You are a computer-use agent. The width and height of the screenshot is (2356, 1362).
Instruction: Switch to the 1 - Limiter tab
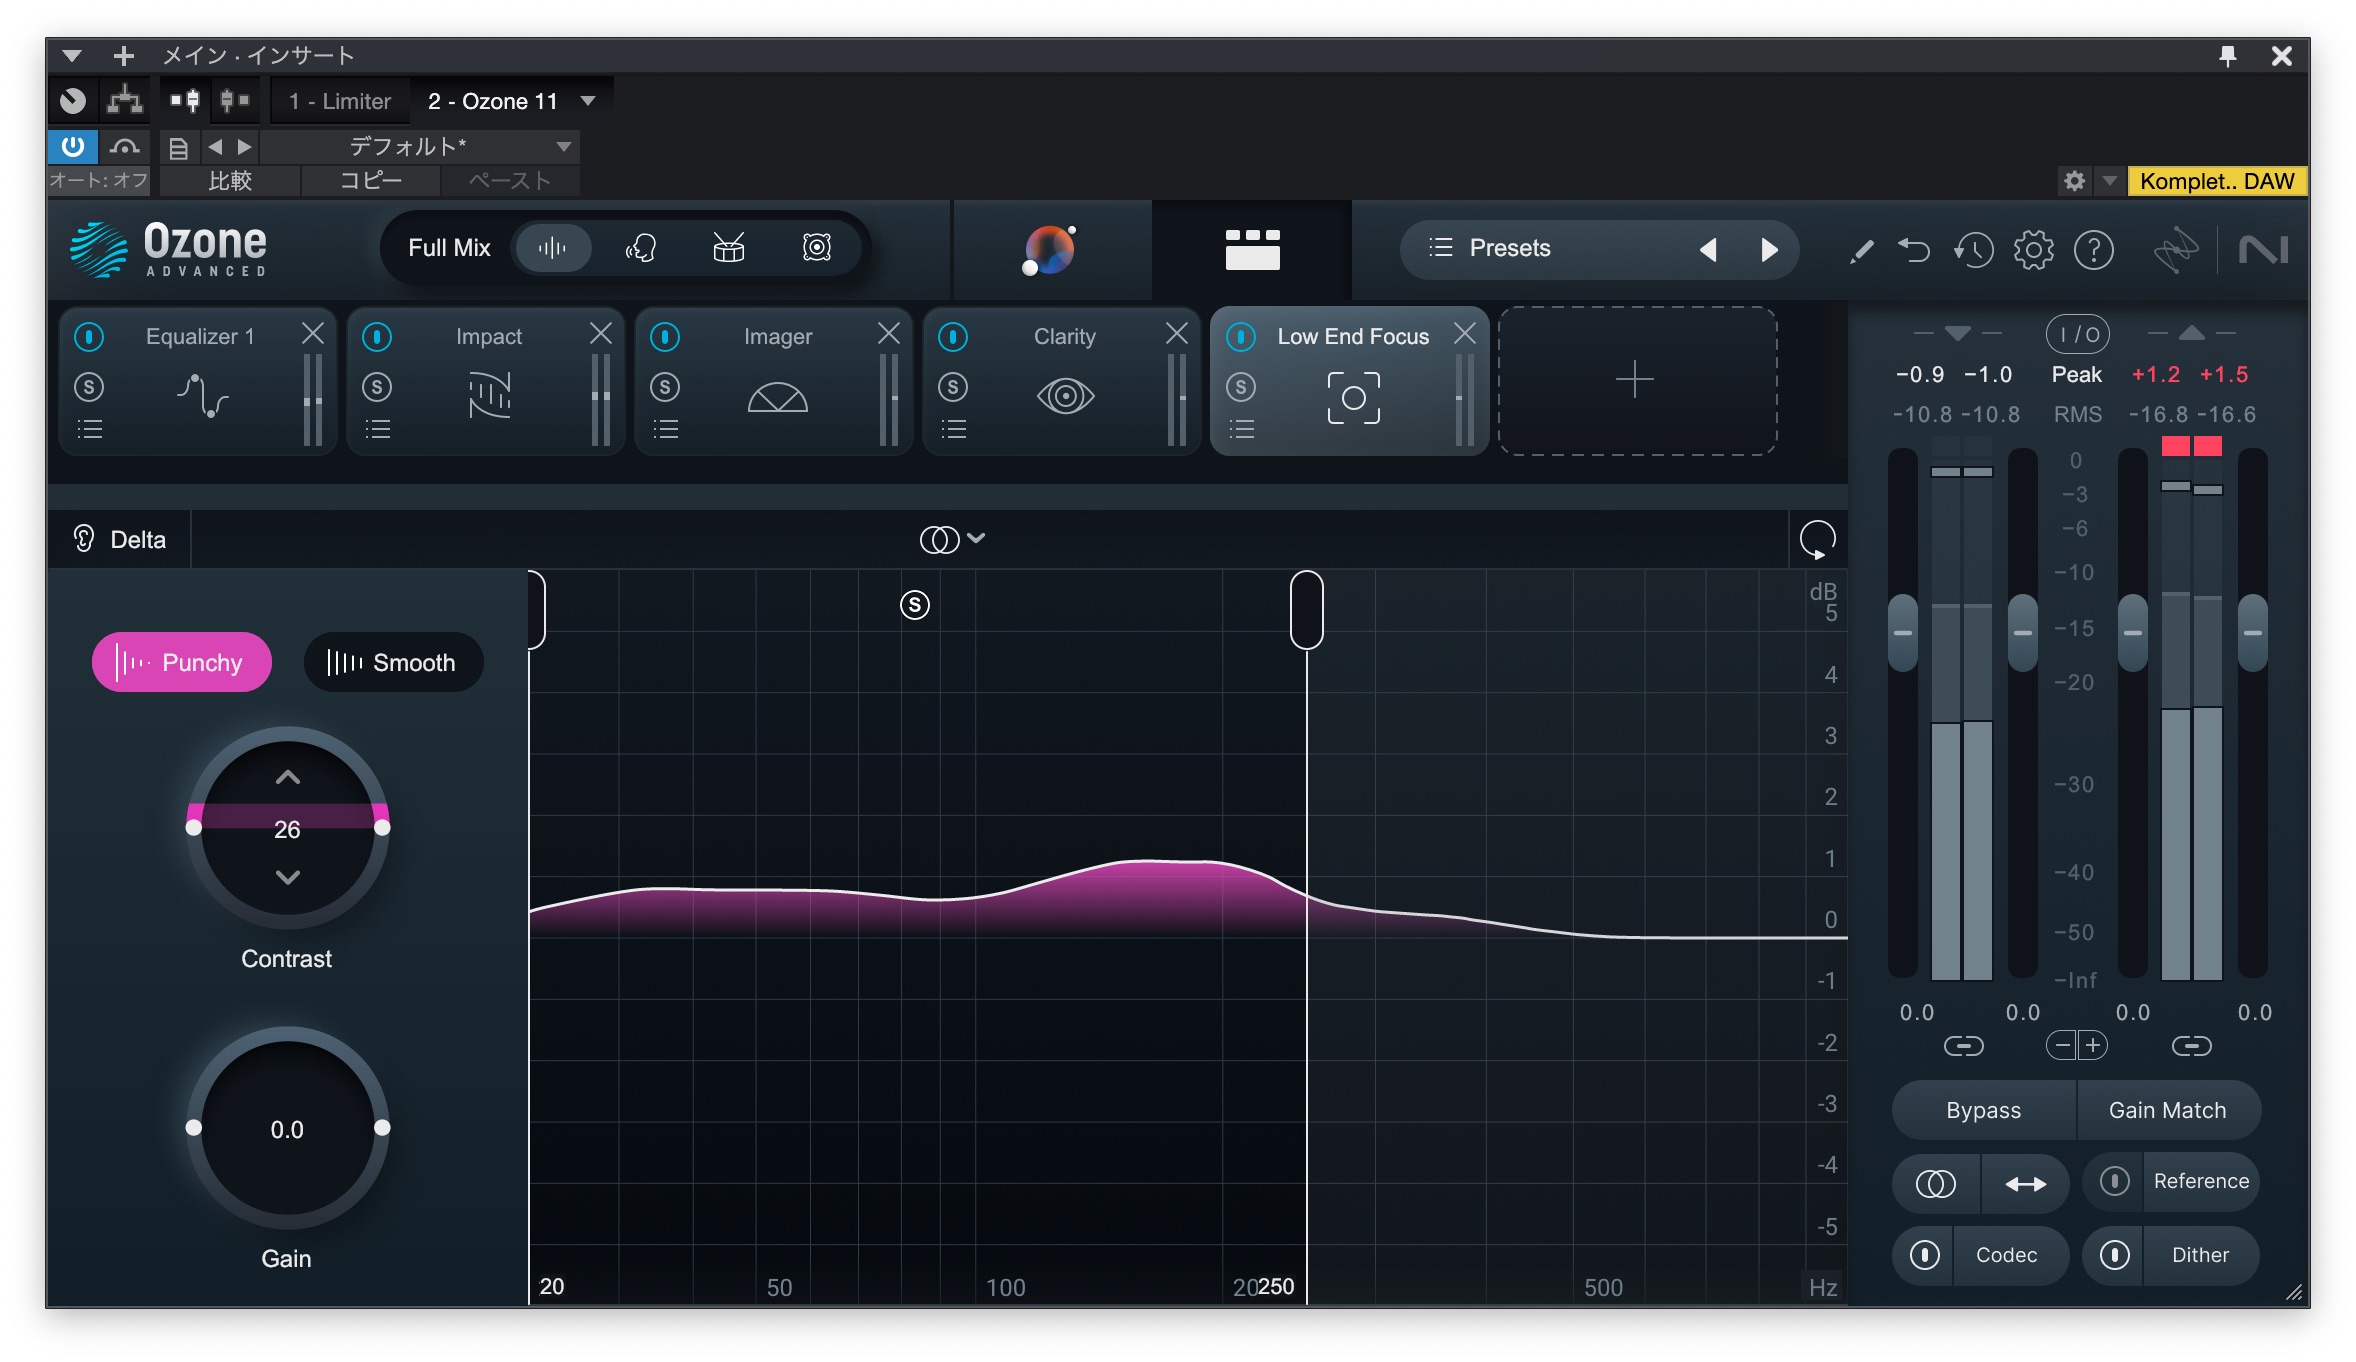(x=339, y=101)
